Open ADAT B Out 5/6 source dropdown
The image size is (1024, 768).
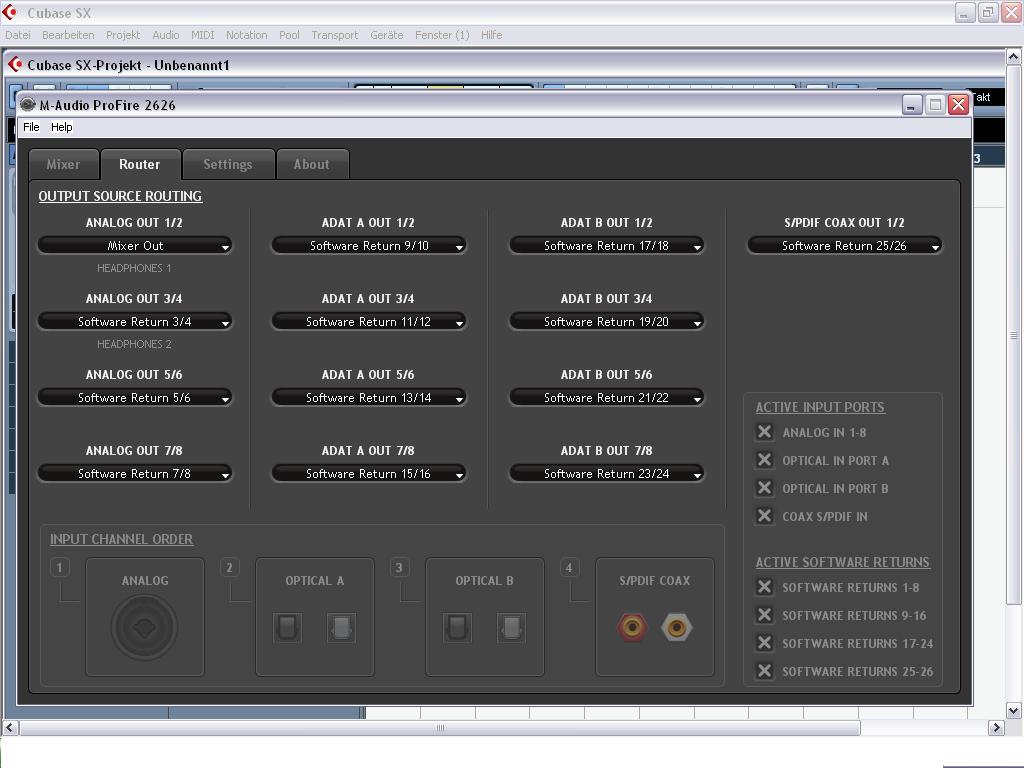(607, 398)
